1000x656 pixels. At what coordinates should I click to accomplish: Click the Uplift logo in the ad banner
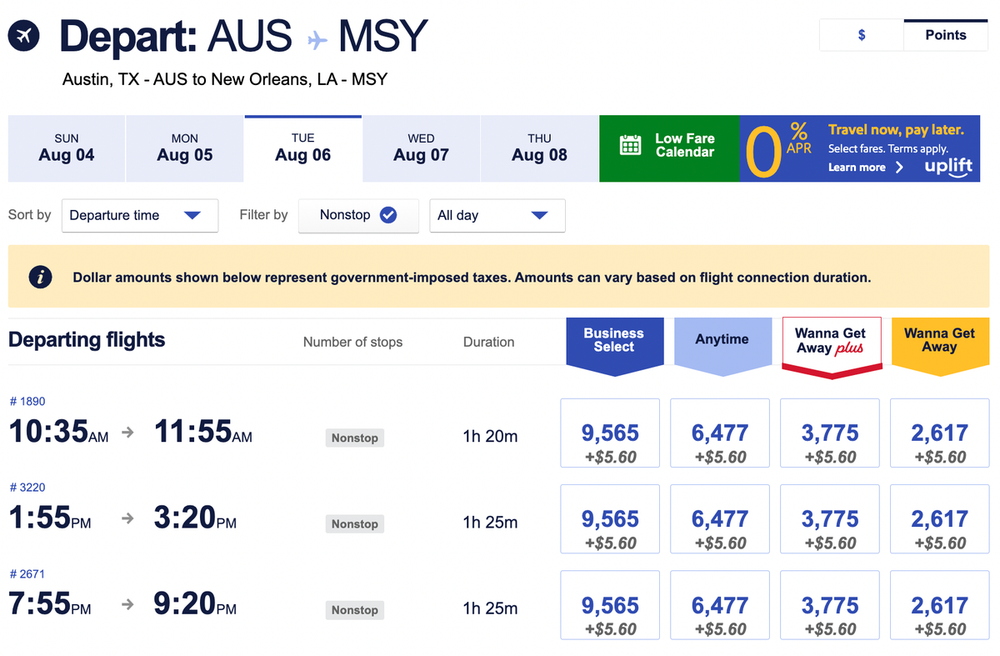[948, 167]
